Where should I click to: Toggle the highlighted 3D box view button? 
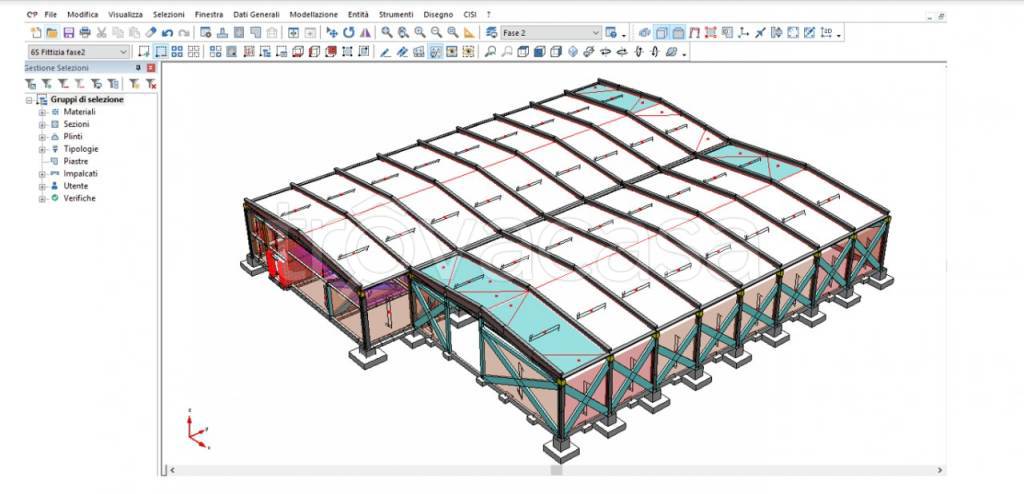click(x=662, y=33)
